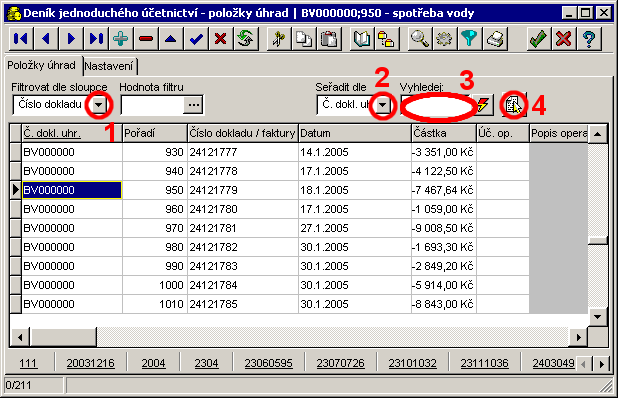
Task: Click the horizontal scrollbar right arrow of grid
Action: point(579,337)
